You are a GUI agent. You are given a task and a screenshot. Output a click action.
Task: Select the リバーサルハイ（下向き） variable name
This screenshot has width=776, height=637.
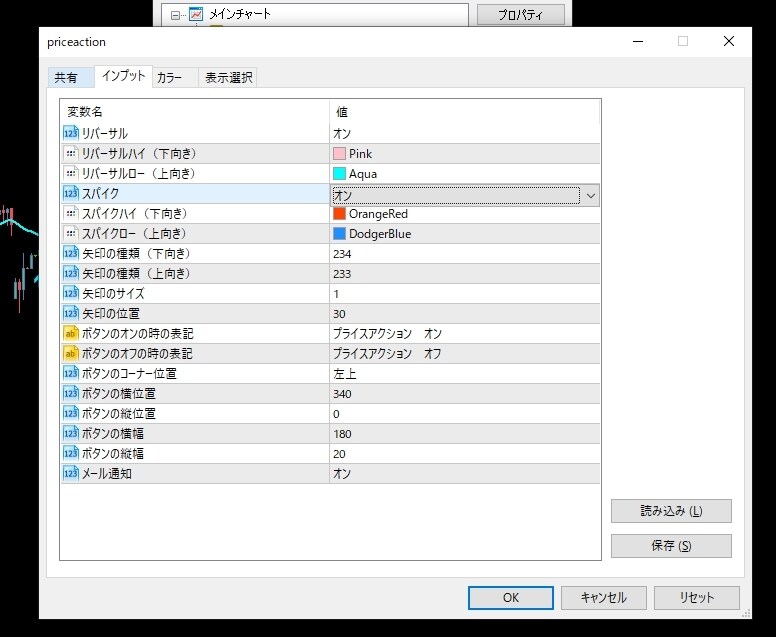click(x=139, y=153)
